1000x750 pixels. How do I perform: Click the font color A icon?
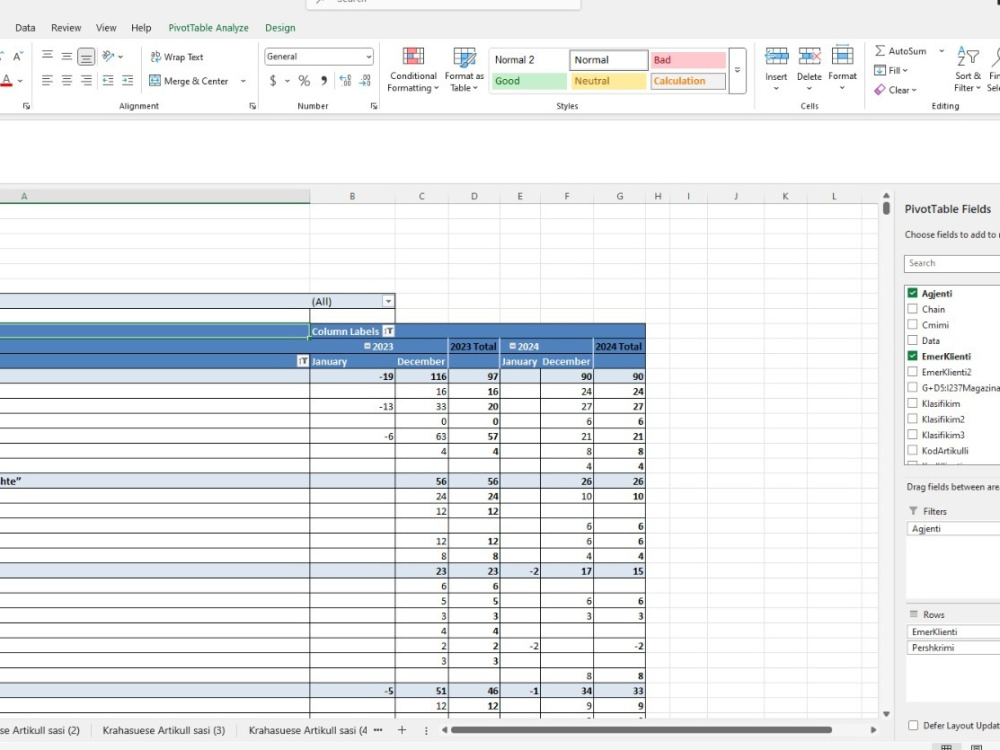pos(6,80)
